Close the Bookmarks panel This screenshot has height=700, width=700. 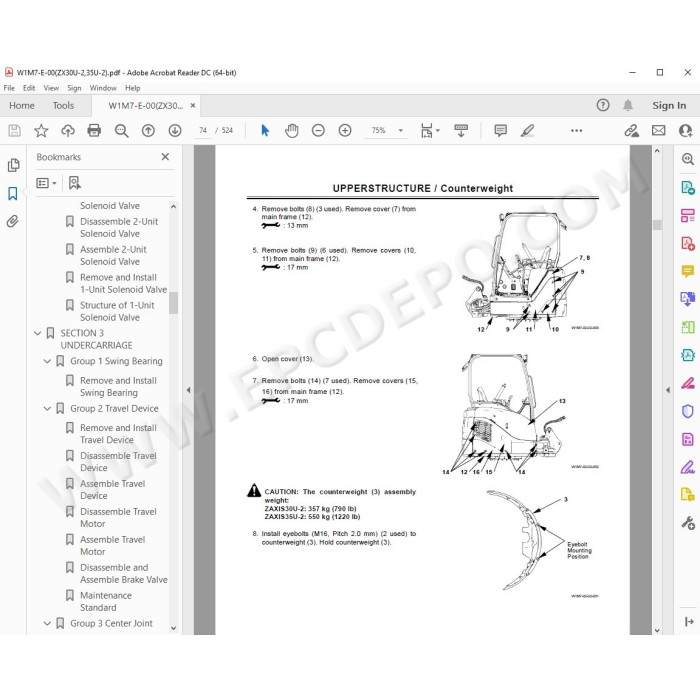click(x=165, y=157)
